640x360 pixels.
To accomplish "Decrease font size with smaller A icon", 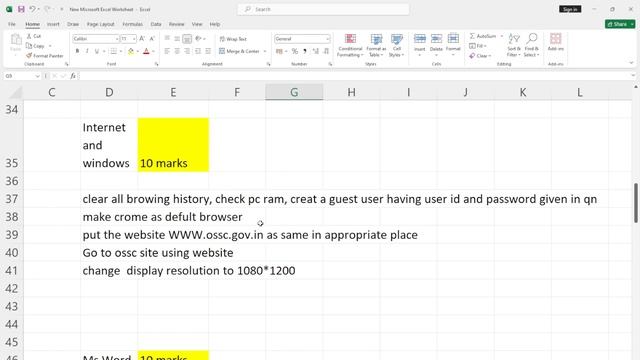I will pos(152,39).
